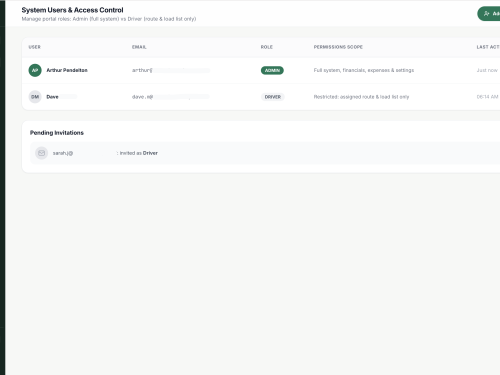This screenshot has height=375, width=500.
Task: Click the ADMIN role badge
Action: point(272,70)
